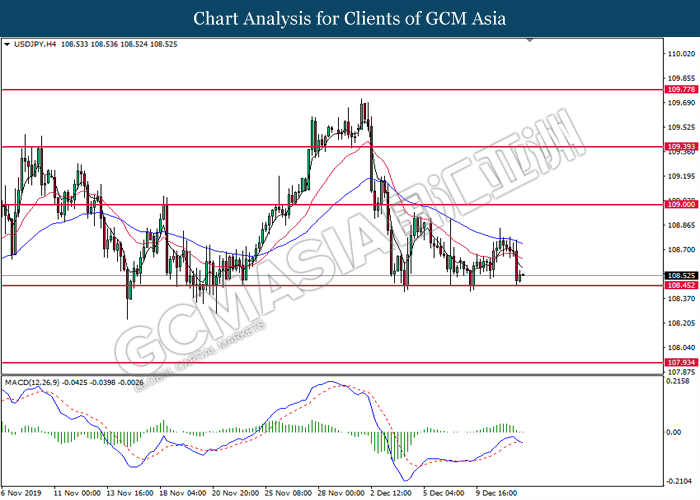The image size is (700, 500).
Task: Open the USDJPY,H4 chart dropdown arrow
Action: tap(7, 44)
